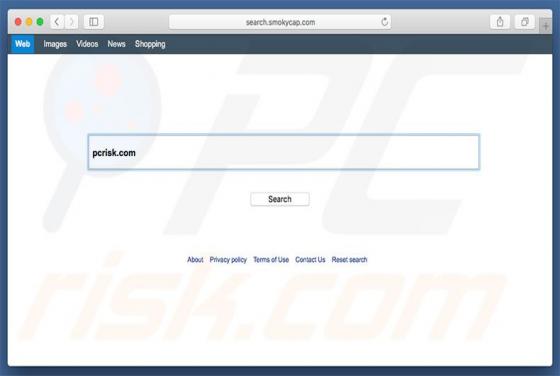Screen dimensions: 560x376
Task: Go back with Safari's back arrow
Action: (x=57, y=22)
